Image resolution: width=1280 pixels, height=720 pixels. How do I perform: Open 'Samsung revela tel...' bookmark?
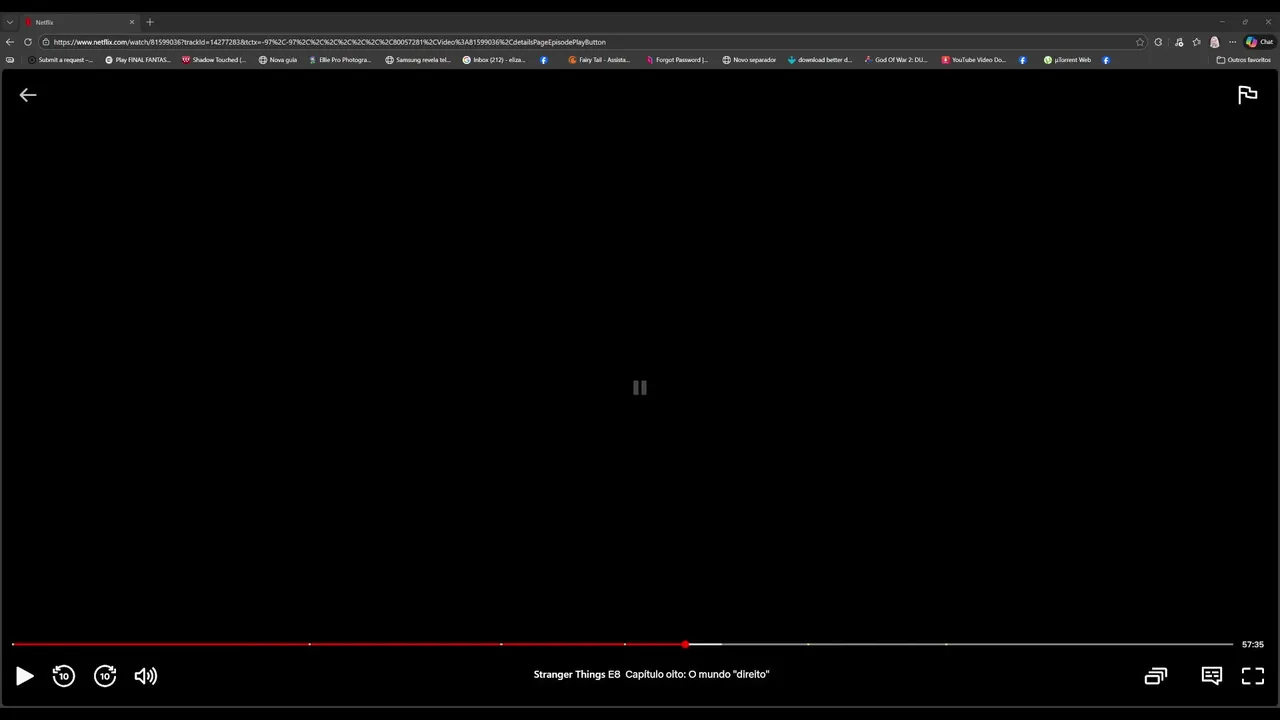[x=418, y=60]
